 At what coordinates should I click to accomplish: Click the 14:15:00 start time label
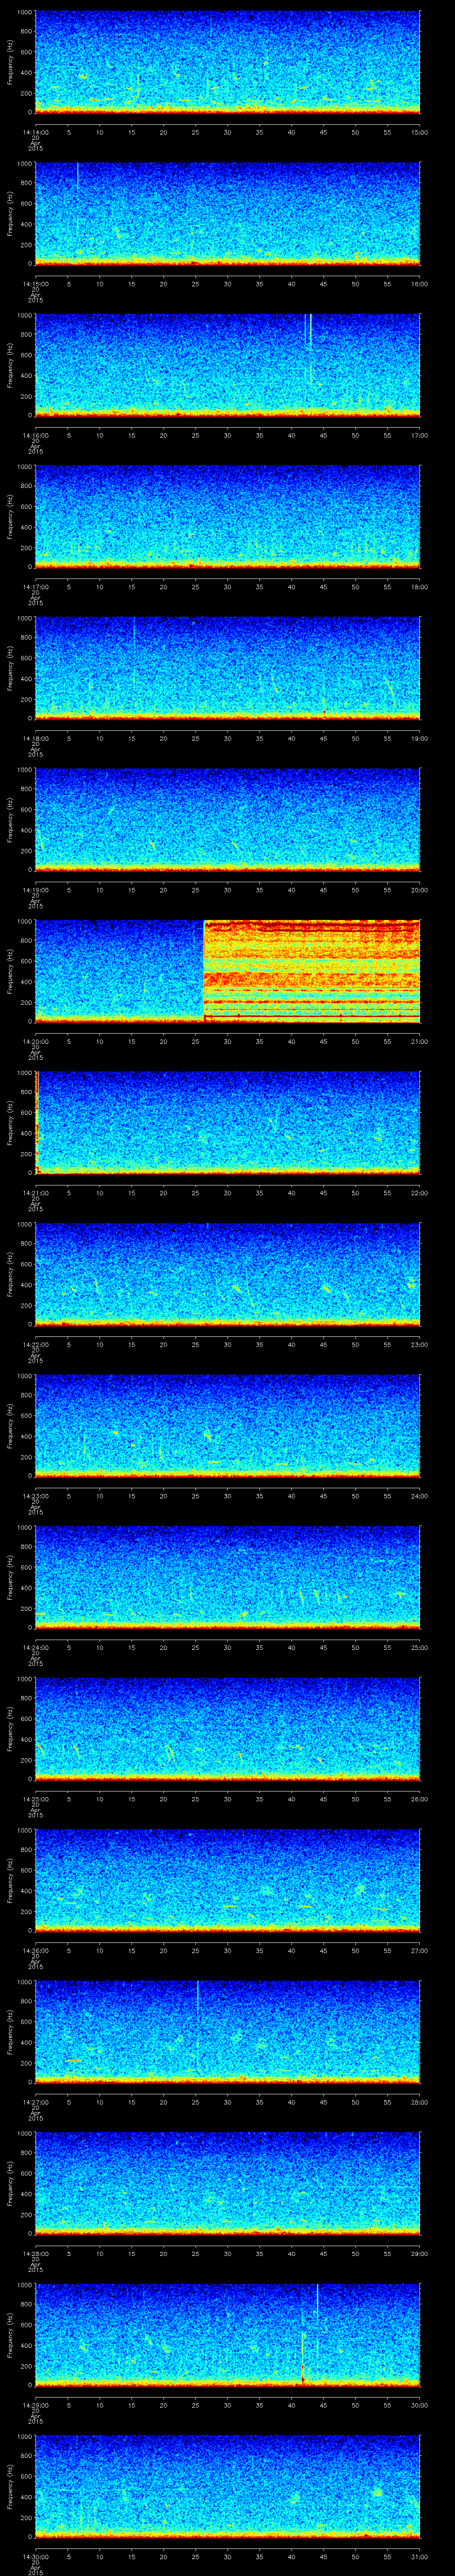point(36,284)
